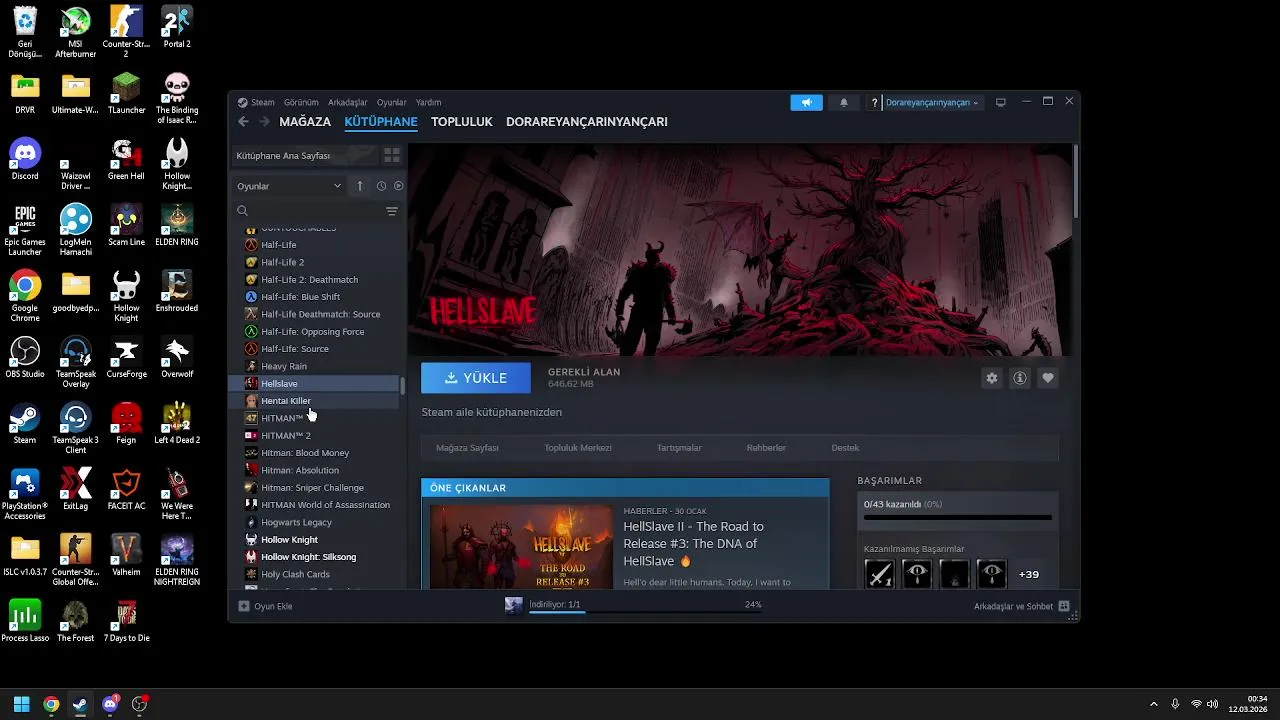Click ELDEN RING desktop icon
The height and width of the screenshot is (720, 1280).
click(177, 226)
